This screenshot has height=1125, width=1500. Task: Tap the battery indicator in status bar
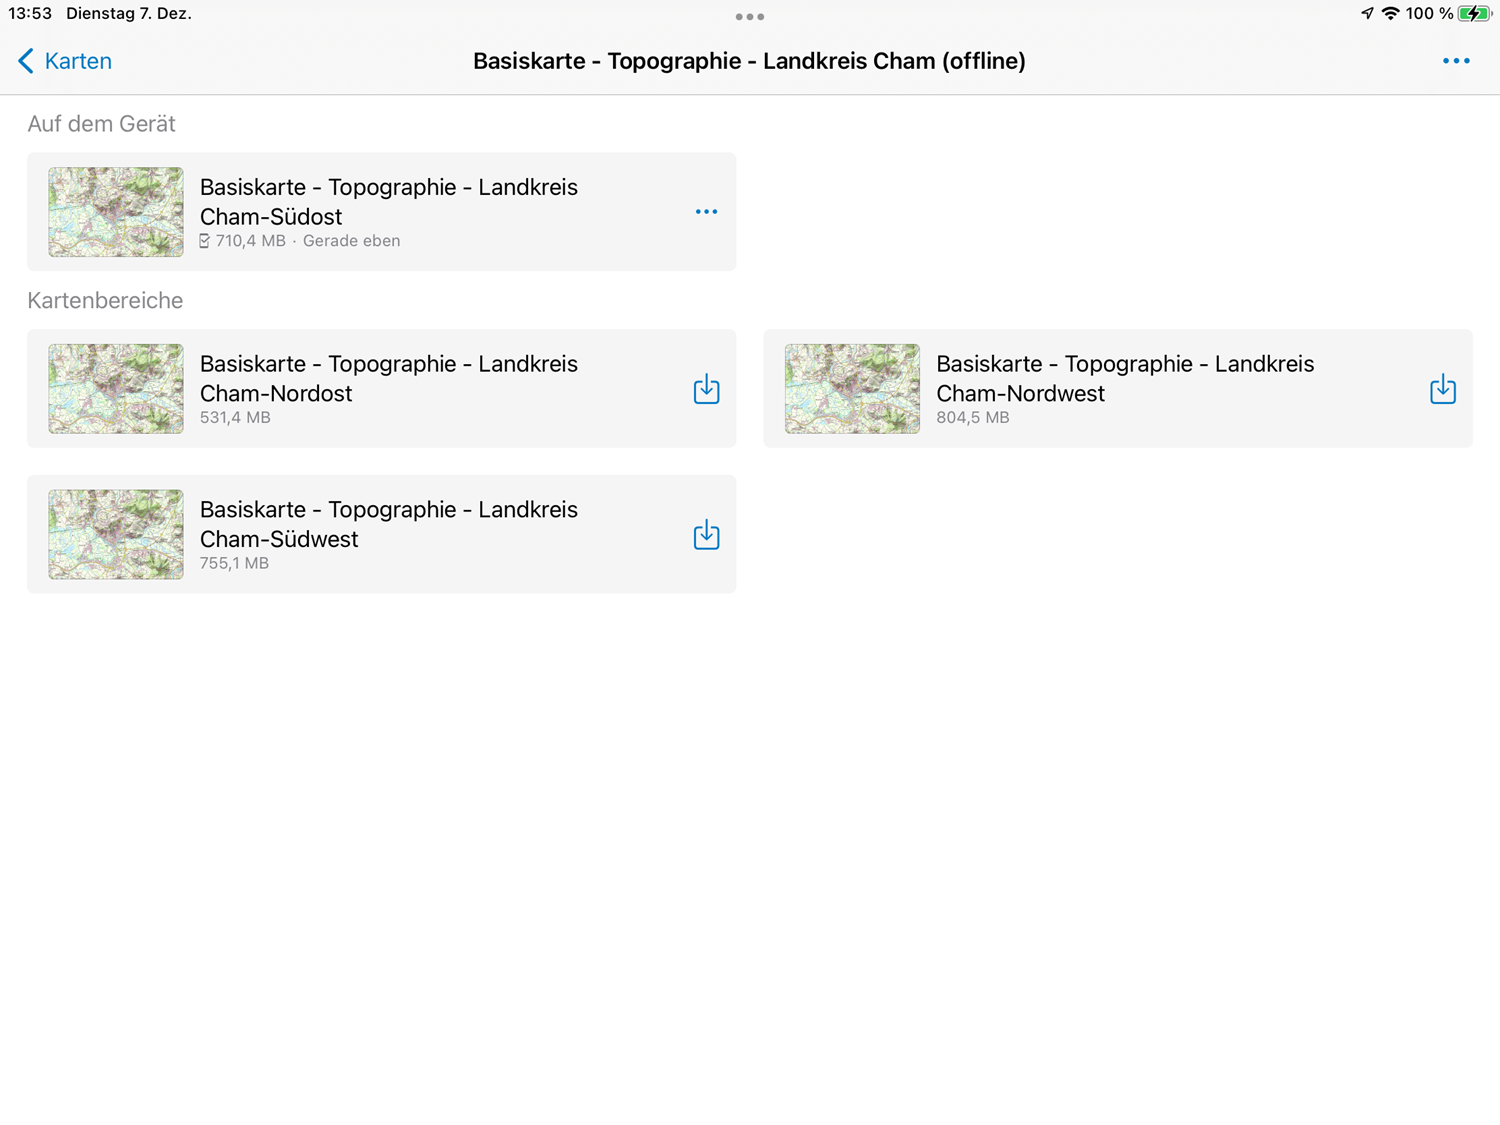pos(1474,14)
